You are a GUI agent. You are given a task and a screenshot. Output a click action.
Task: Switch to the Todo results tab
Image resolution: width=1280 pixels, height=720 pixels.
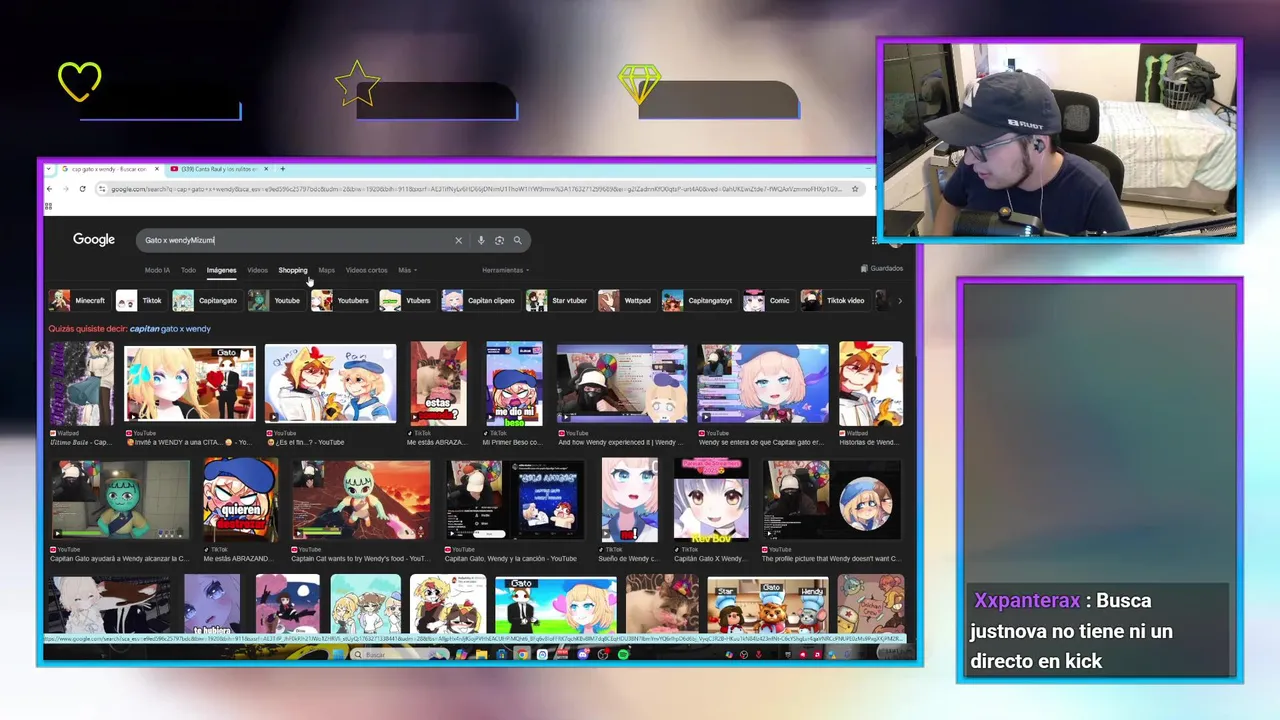(x=188, y=270)
